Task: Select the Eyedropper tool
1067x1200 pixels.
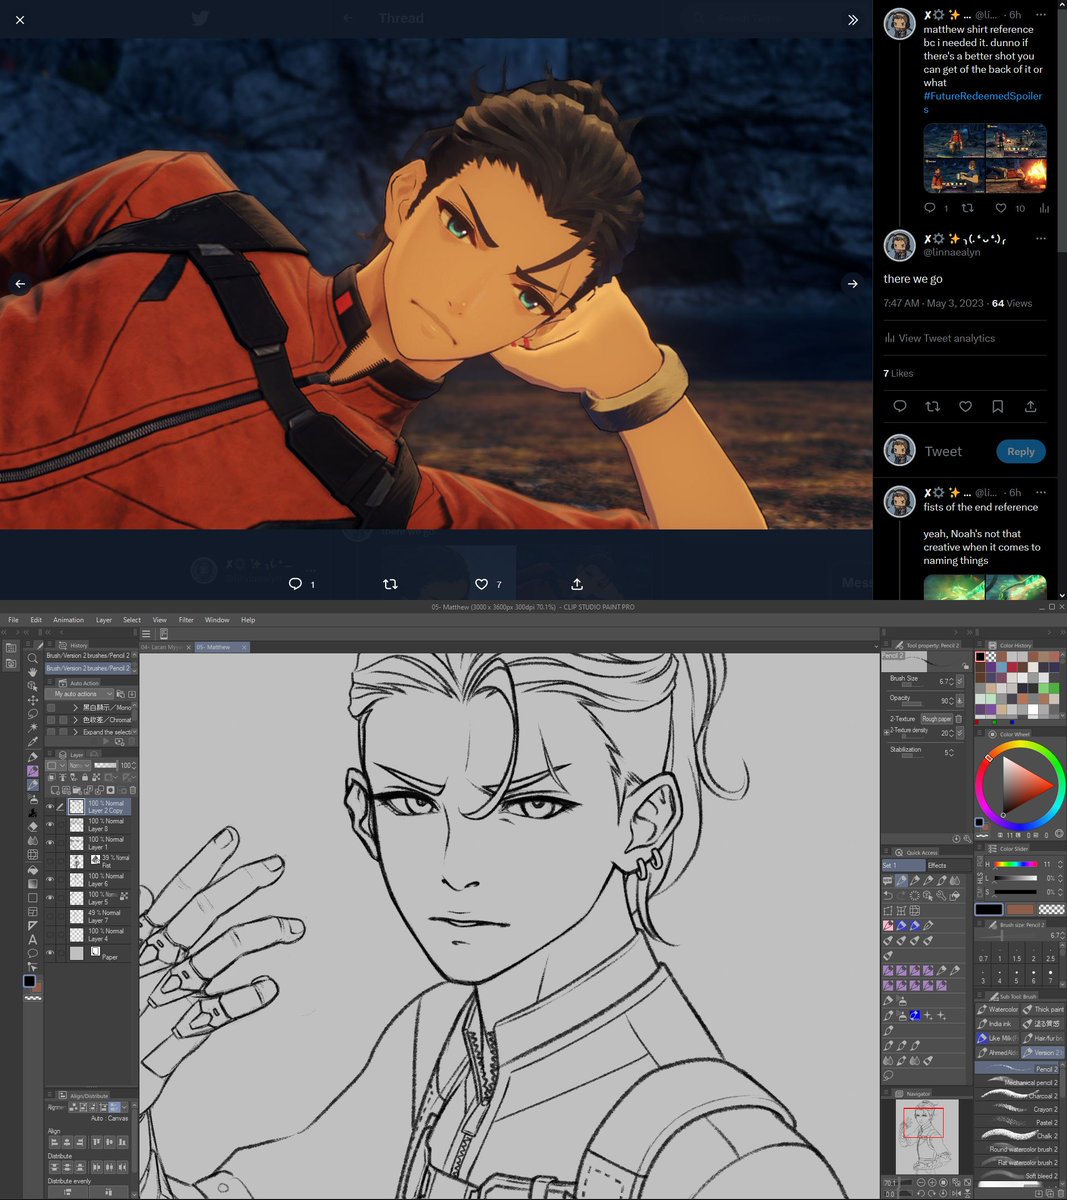Action: (32, 742)
